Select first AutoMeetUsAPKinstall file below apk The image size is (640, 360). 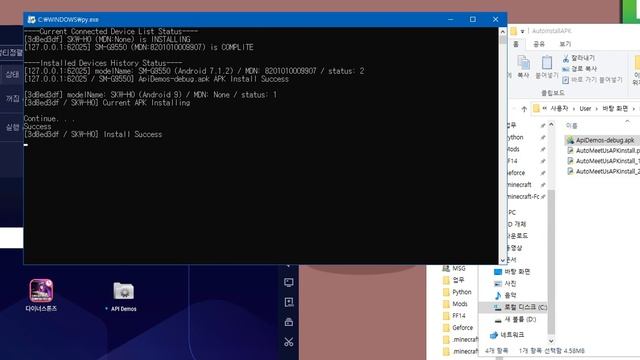pyautogui.click(x=603, y=151)
